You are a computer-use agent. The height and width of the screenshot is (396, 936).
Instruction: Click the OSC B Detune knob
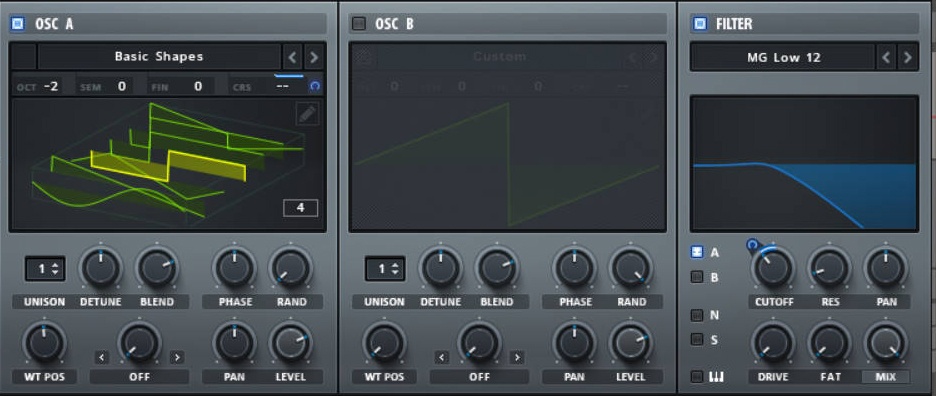441,268
